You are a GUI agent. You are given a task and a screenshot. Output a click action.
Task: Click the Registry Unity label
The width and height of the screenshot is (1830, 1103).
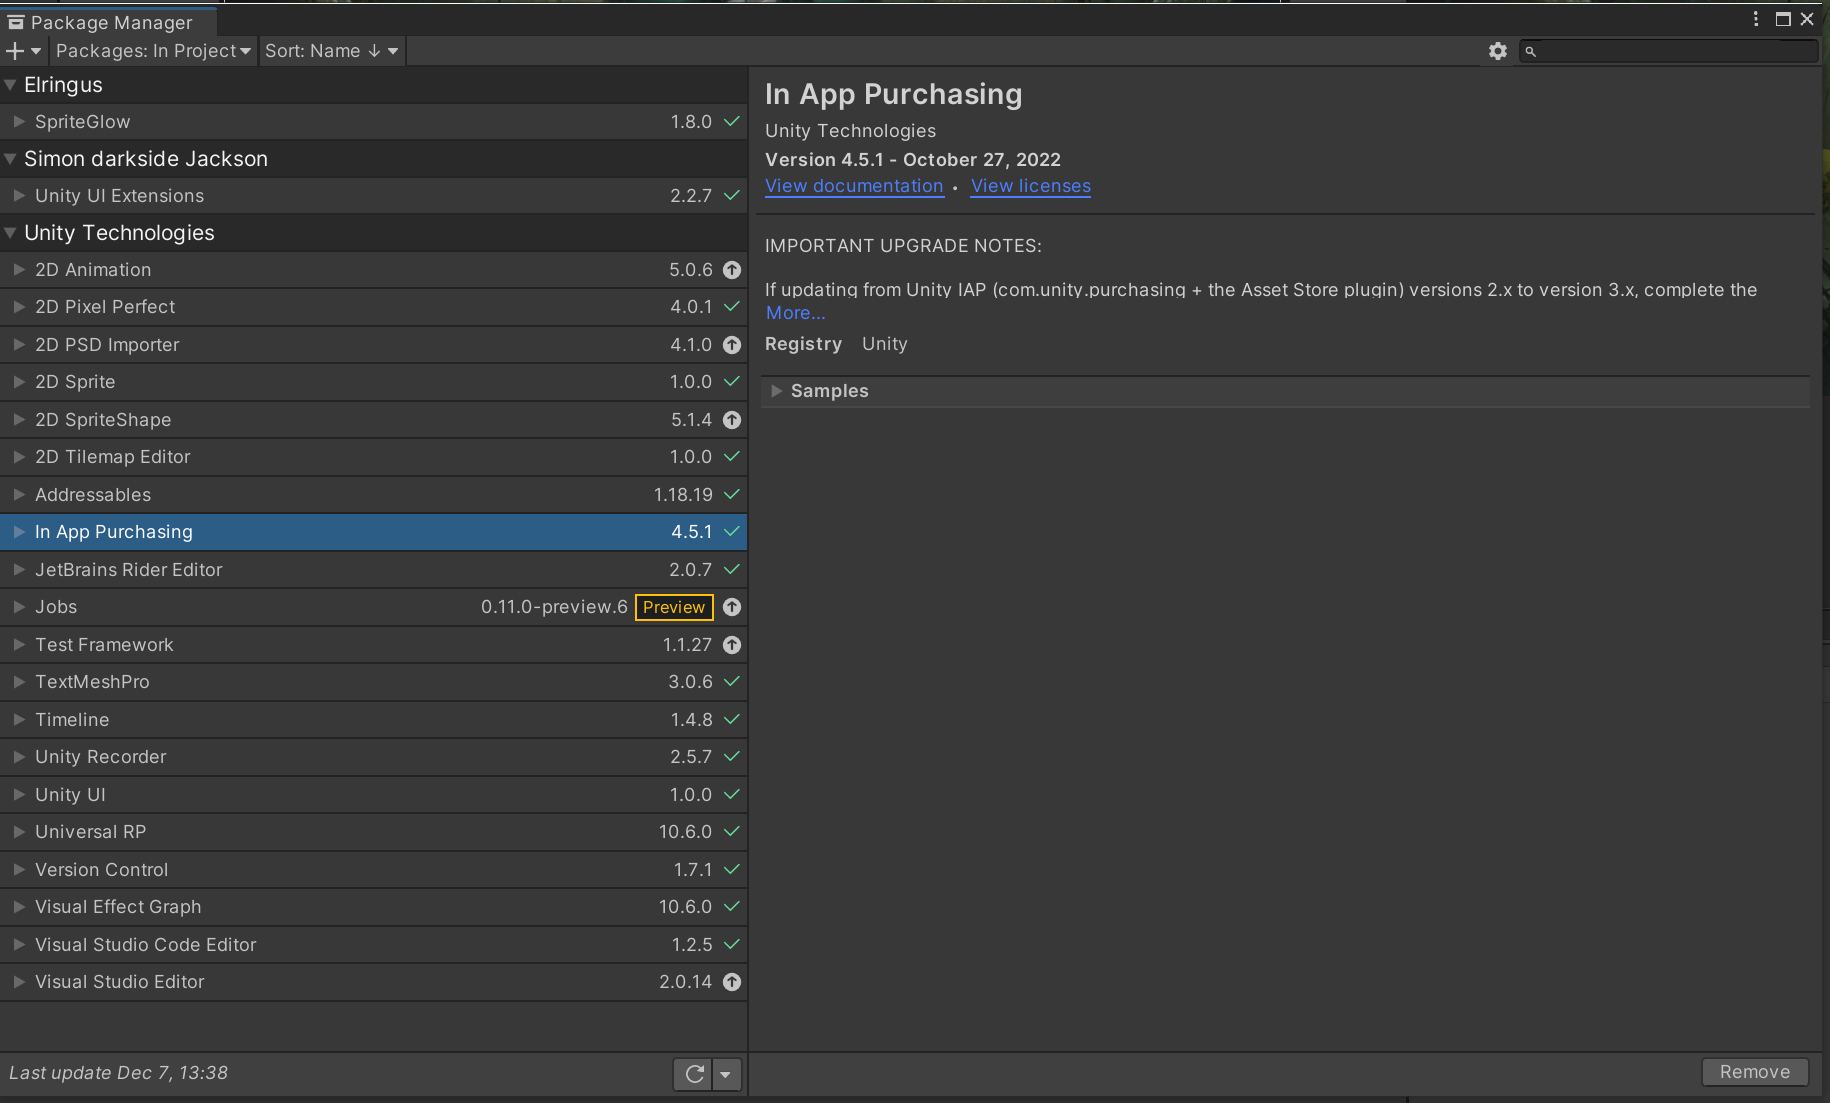(x=836, y=344)
